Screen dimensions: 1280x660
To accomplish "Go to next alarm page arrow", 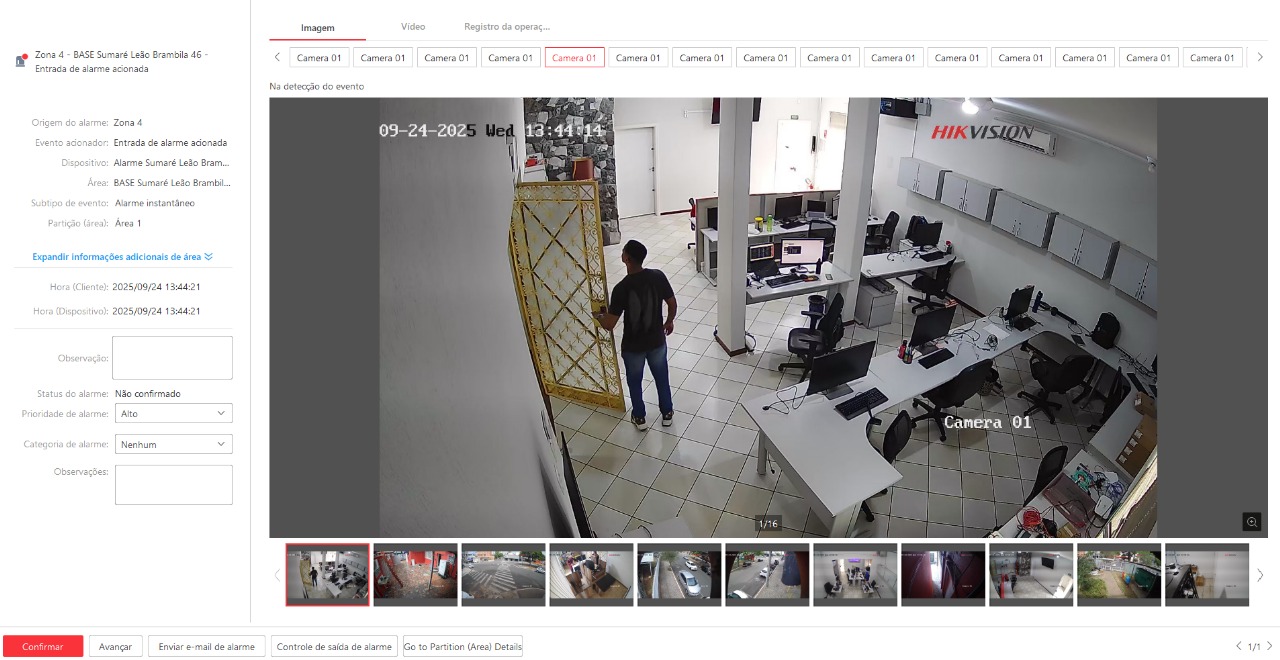I will coord(1270,646).
